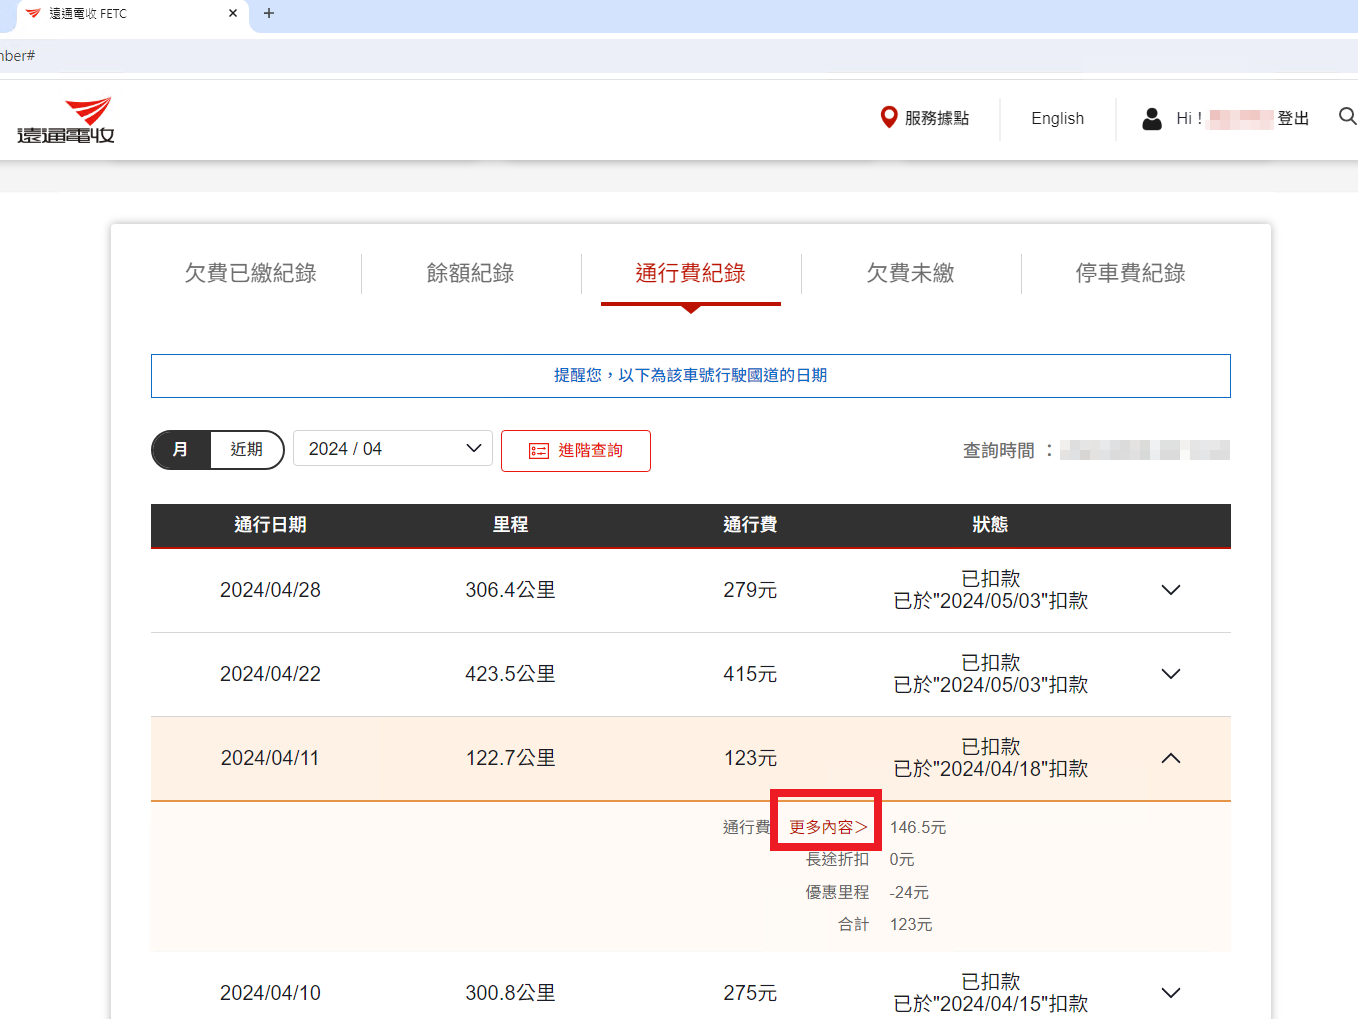This screenshot has width=1358, height=1019.
Task: Expand the 2024/04/28 record row
Action: 1170,590
